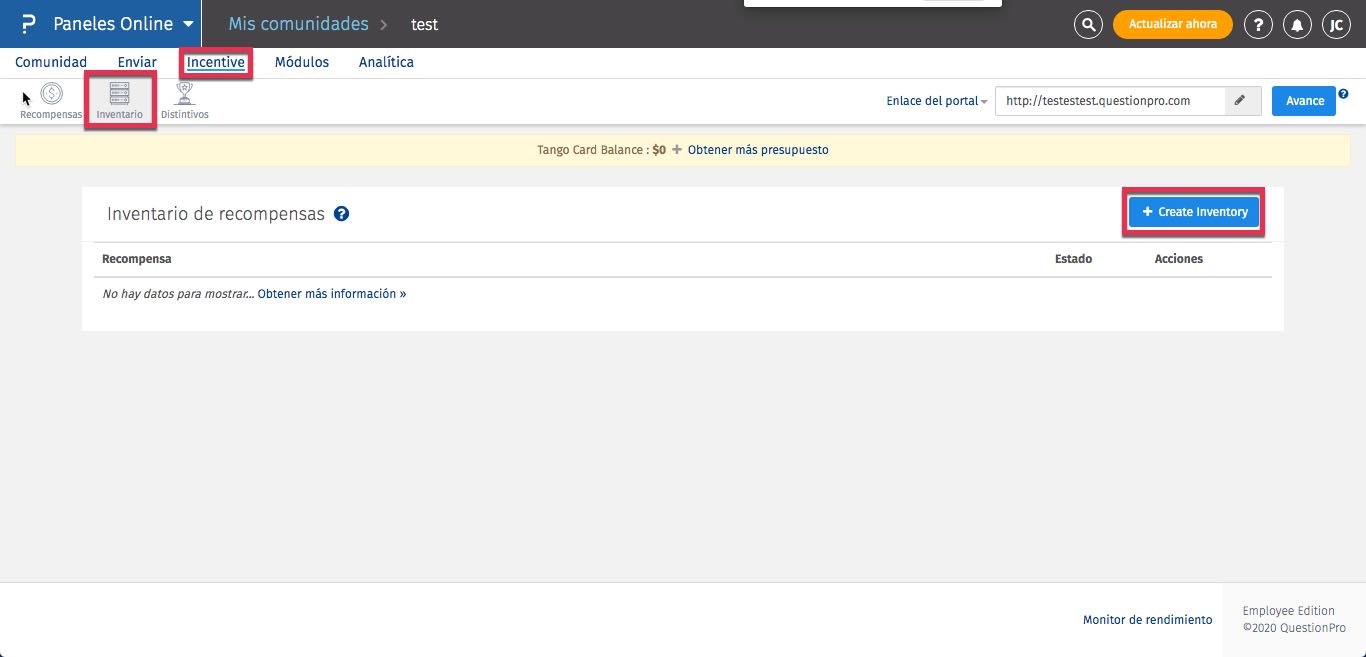Click the Estado column header
This screenshot has width=1366, height=657.
[x=1073, y=259]
